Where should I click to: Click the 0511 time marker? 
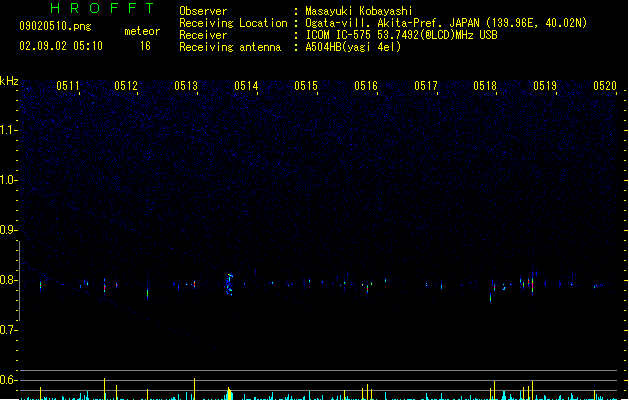68,86
